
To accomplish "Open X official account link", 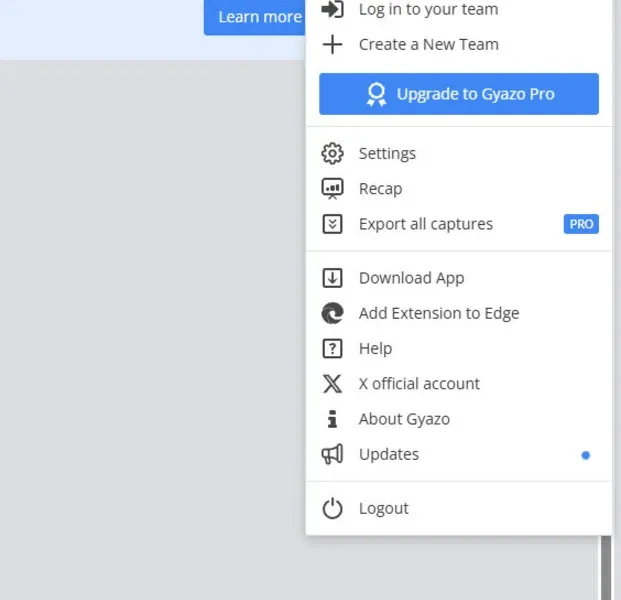I will tap(459, 384).
